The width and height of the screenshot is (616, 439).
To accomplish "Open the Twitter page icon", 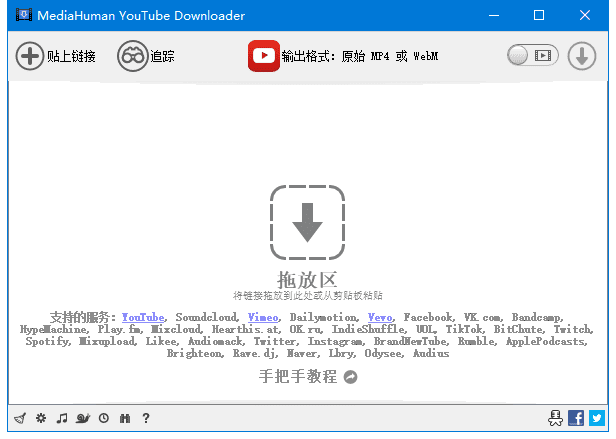I will pyautogui.click(x=597, y=418).
